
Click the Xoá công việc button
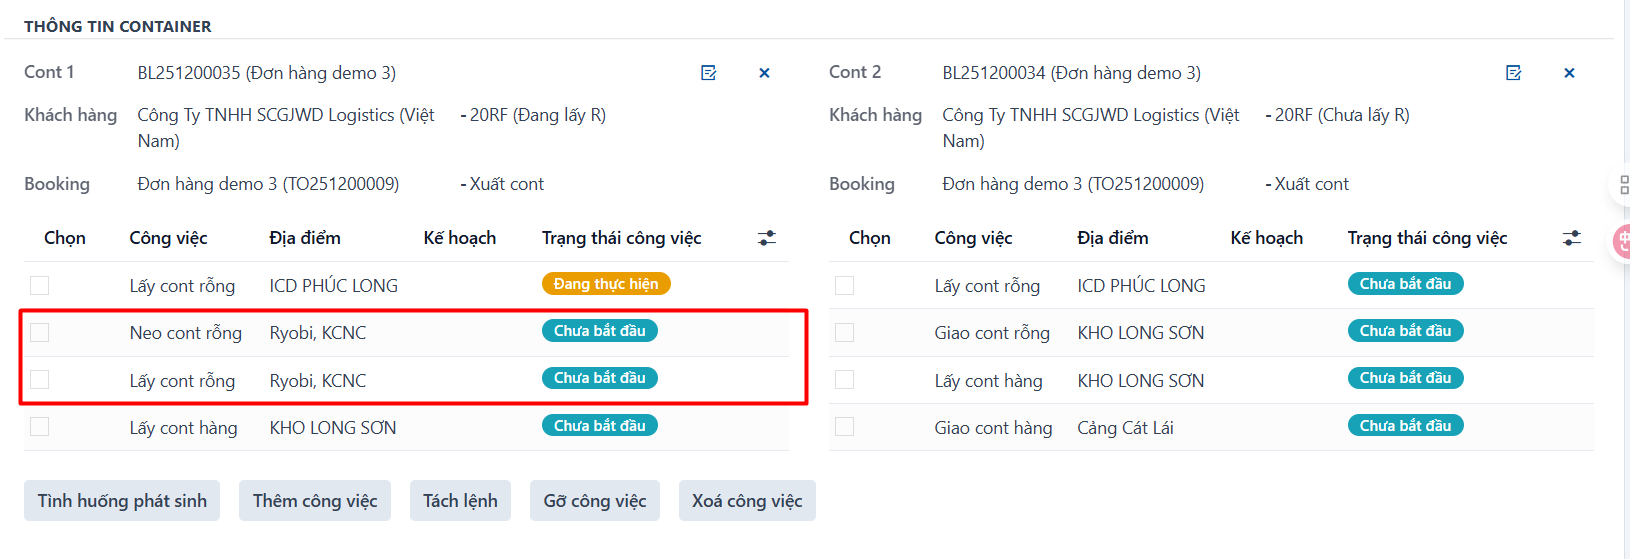pyautogui.click(x=747, y=501)
